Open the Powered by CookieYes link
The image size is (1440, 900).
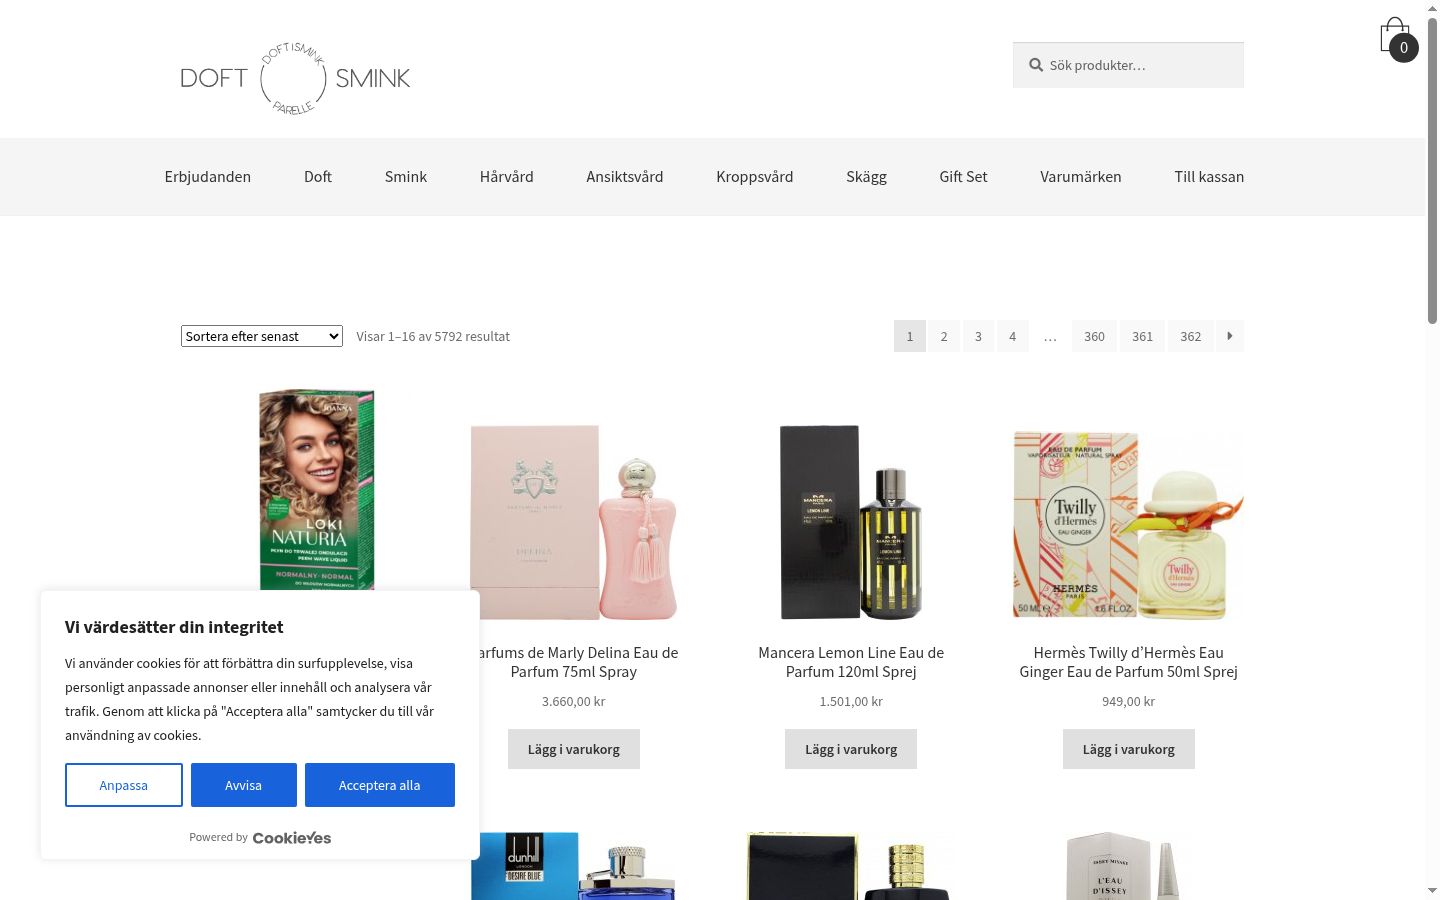(260, 838)
